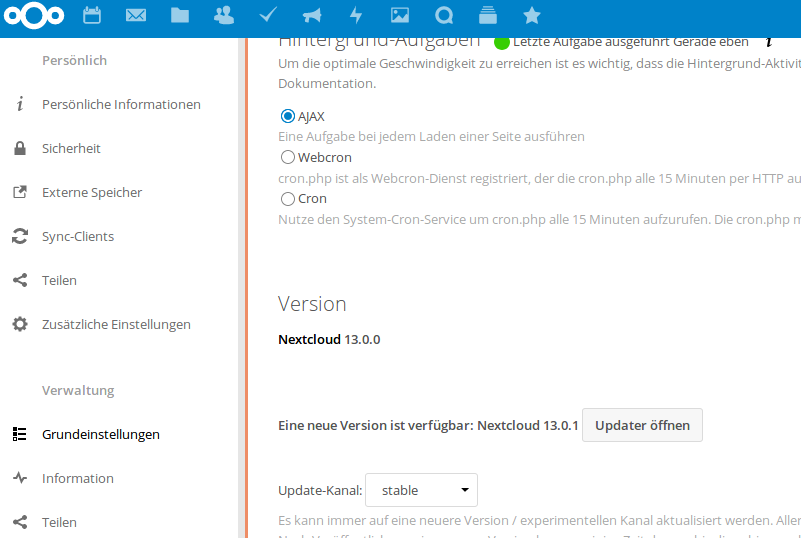The image size is (801, 538).
Task: Click the Information pulse icon
Action: coord(20,478)
